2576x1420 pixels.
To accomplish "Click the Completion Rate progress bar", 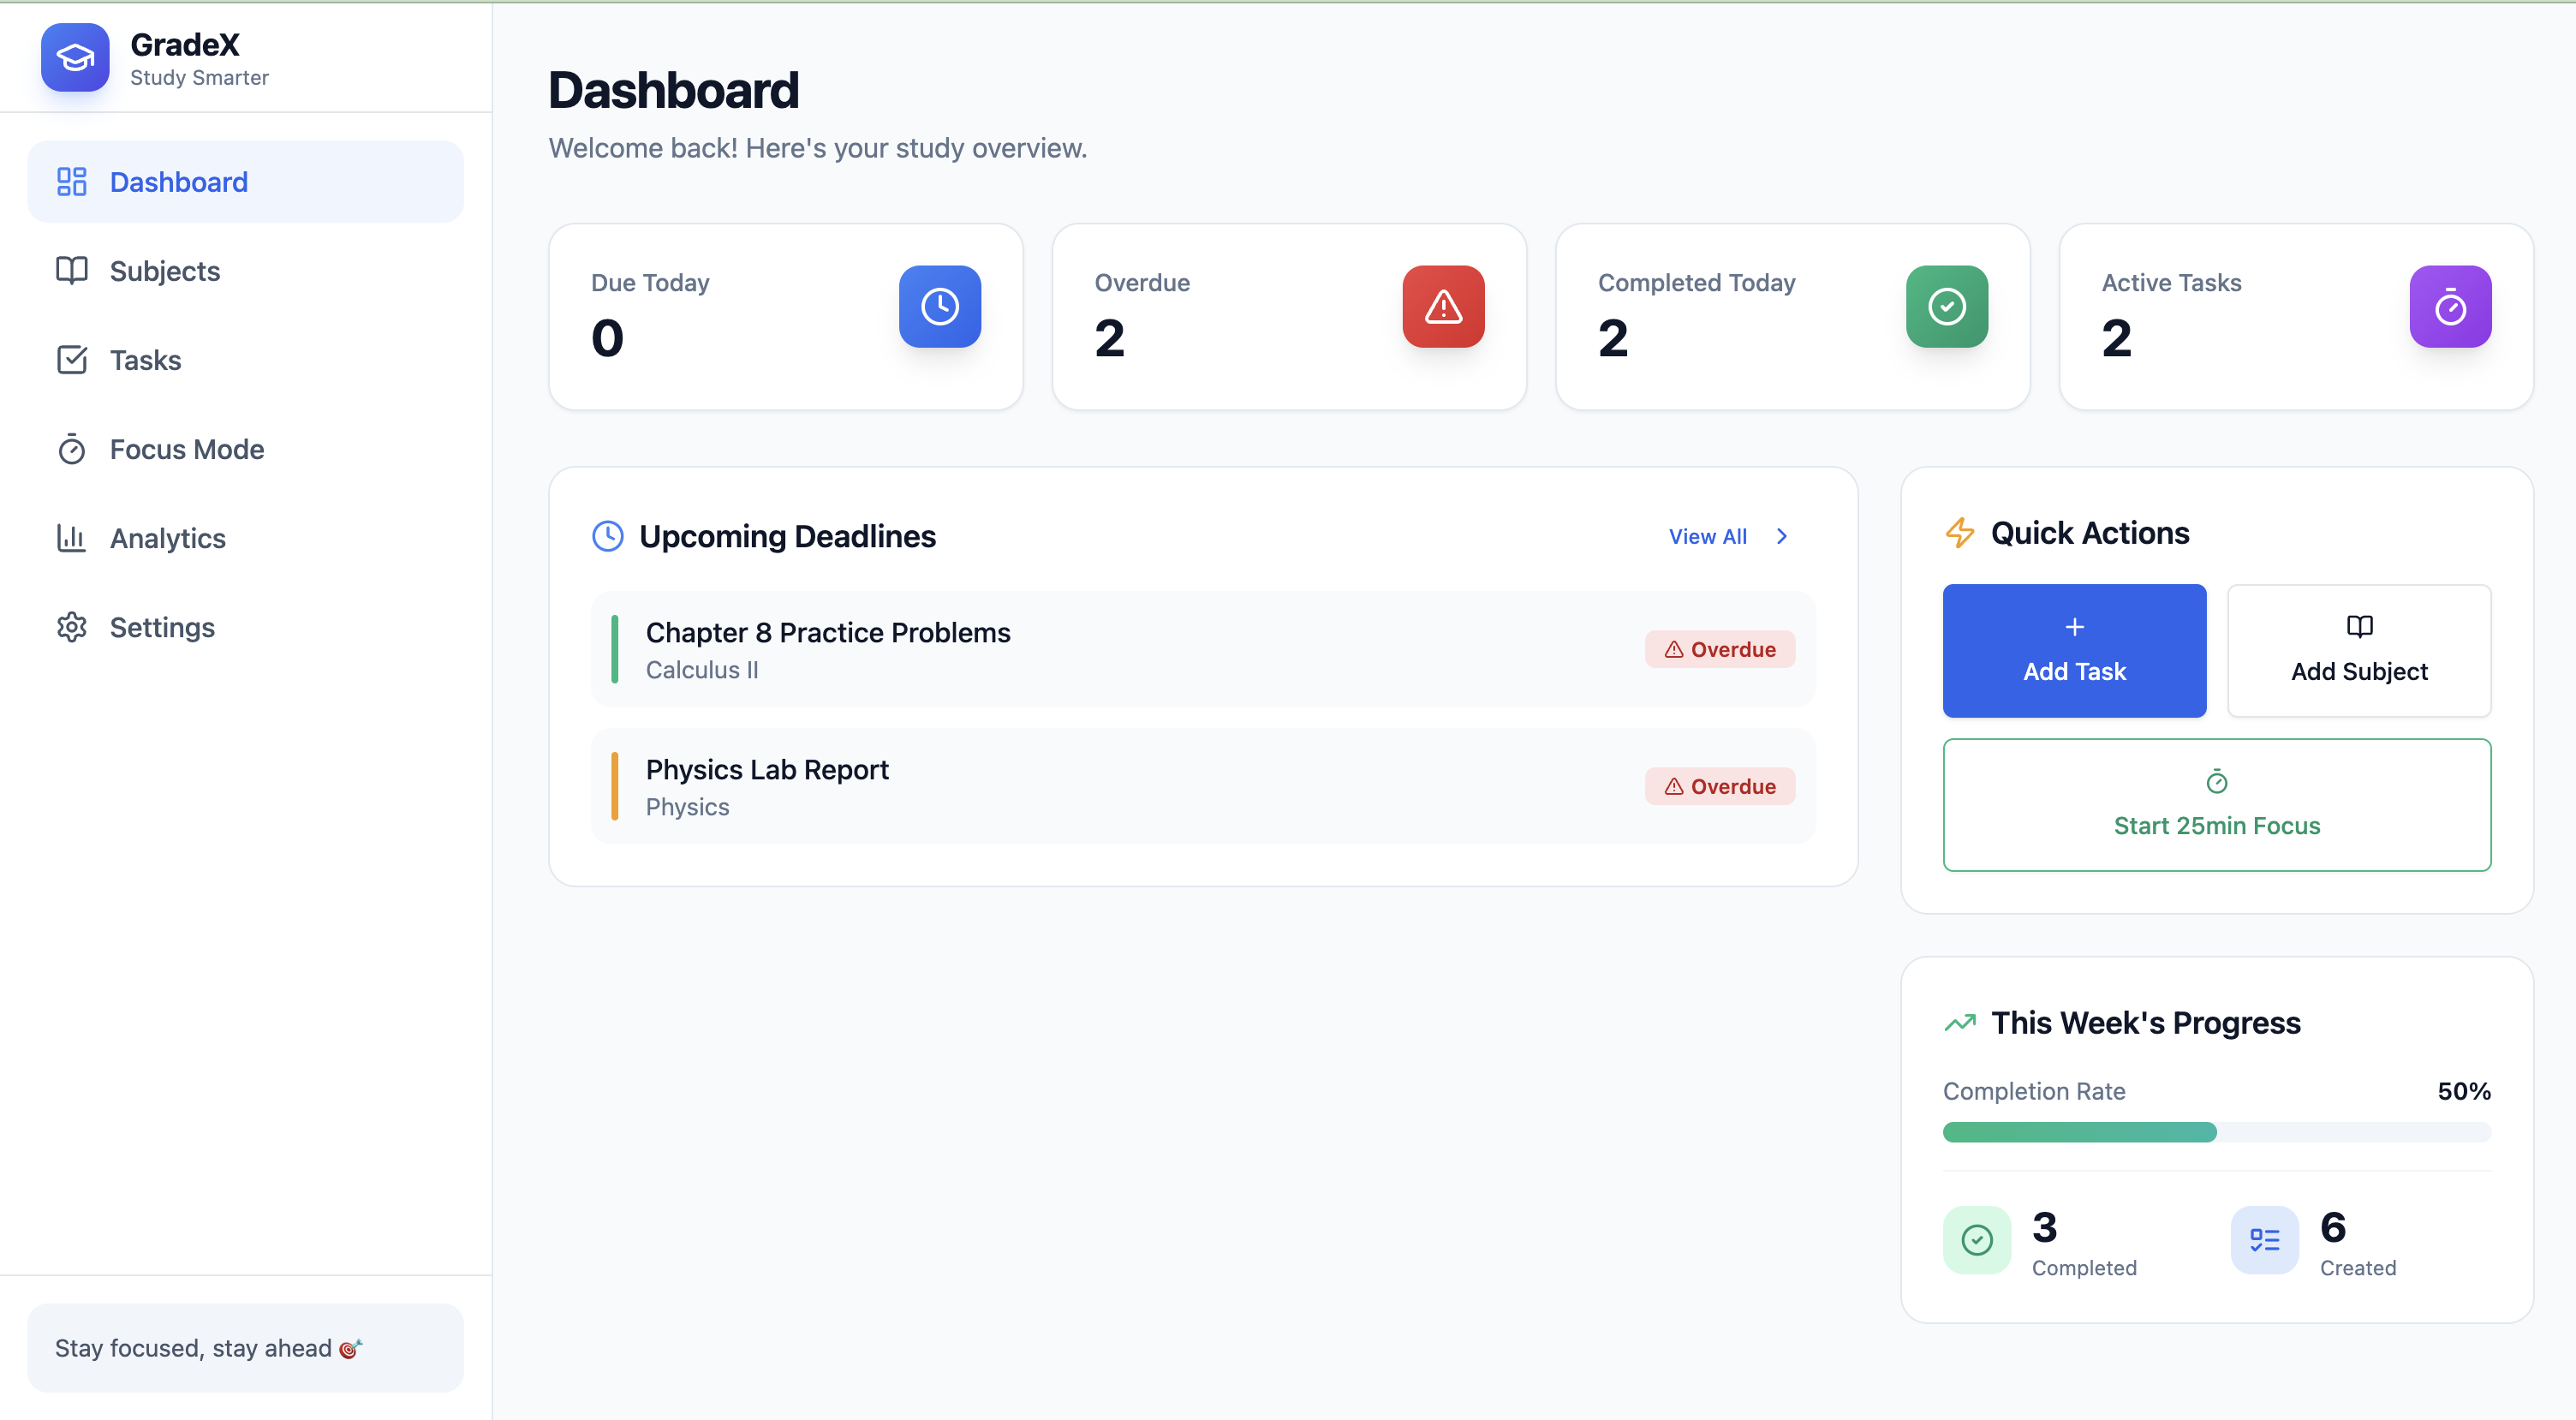I will point(2216,1132).
